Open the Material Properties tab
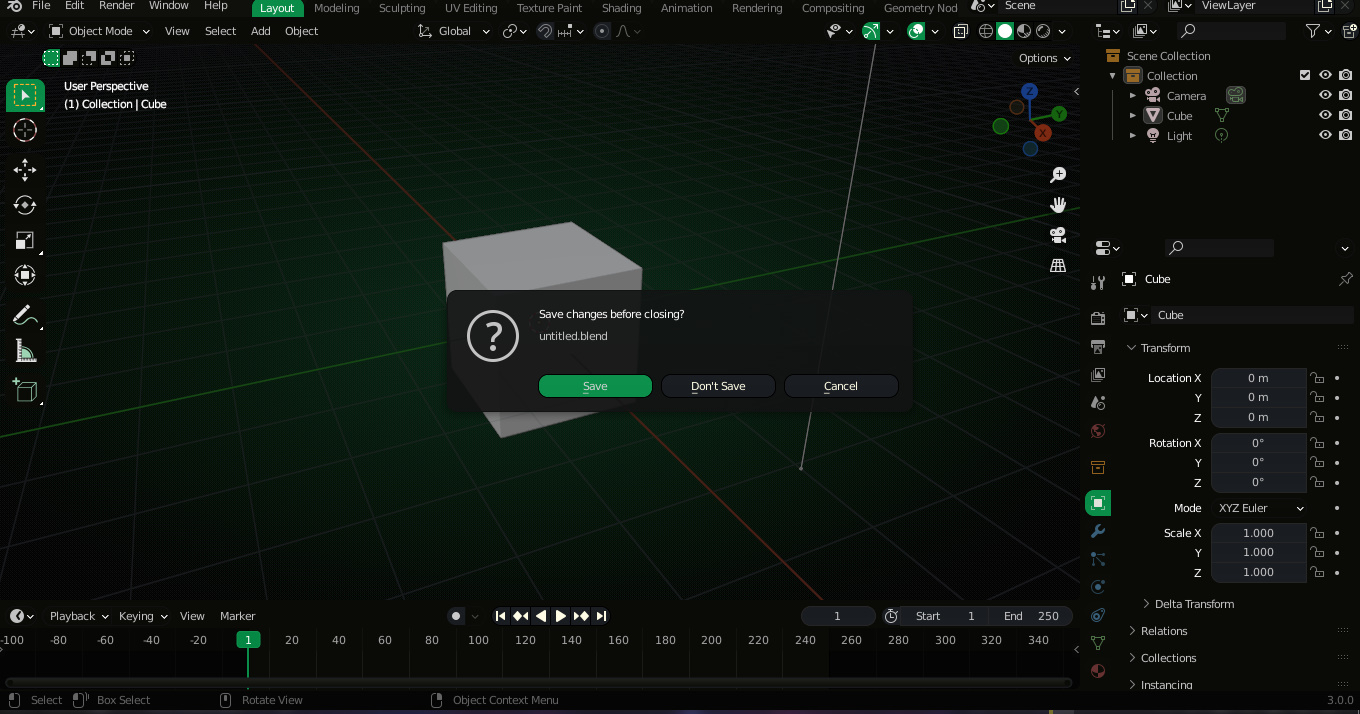Image resolution: width=1360 pixels, height=714 pixels. [x=1097, y=671]
